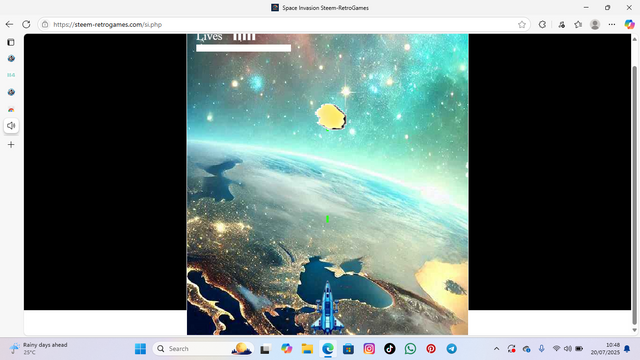Open volume control in system tray
This screenshot has width=640, height=360.
pyautogui.click(x=567, y=349)
